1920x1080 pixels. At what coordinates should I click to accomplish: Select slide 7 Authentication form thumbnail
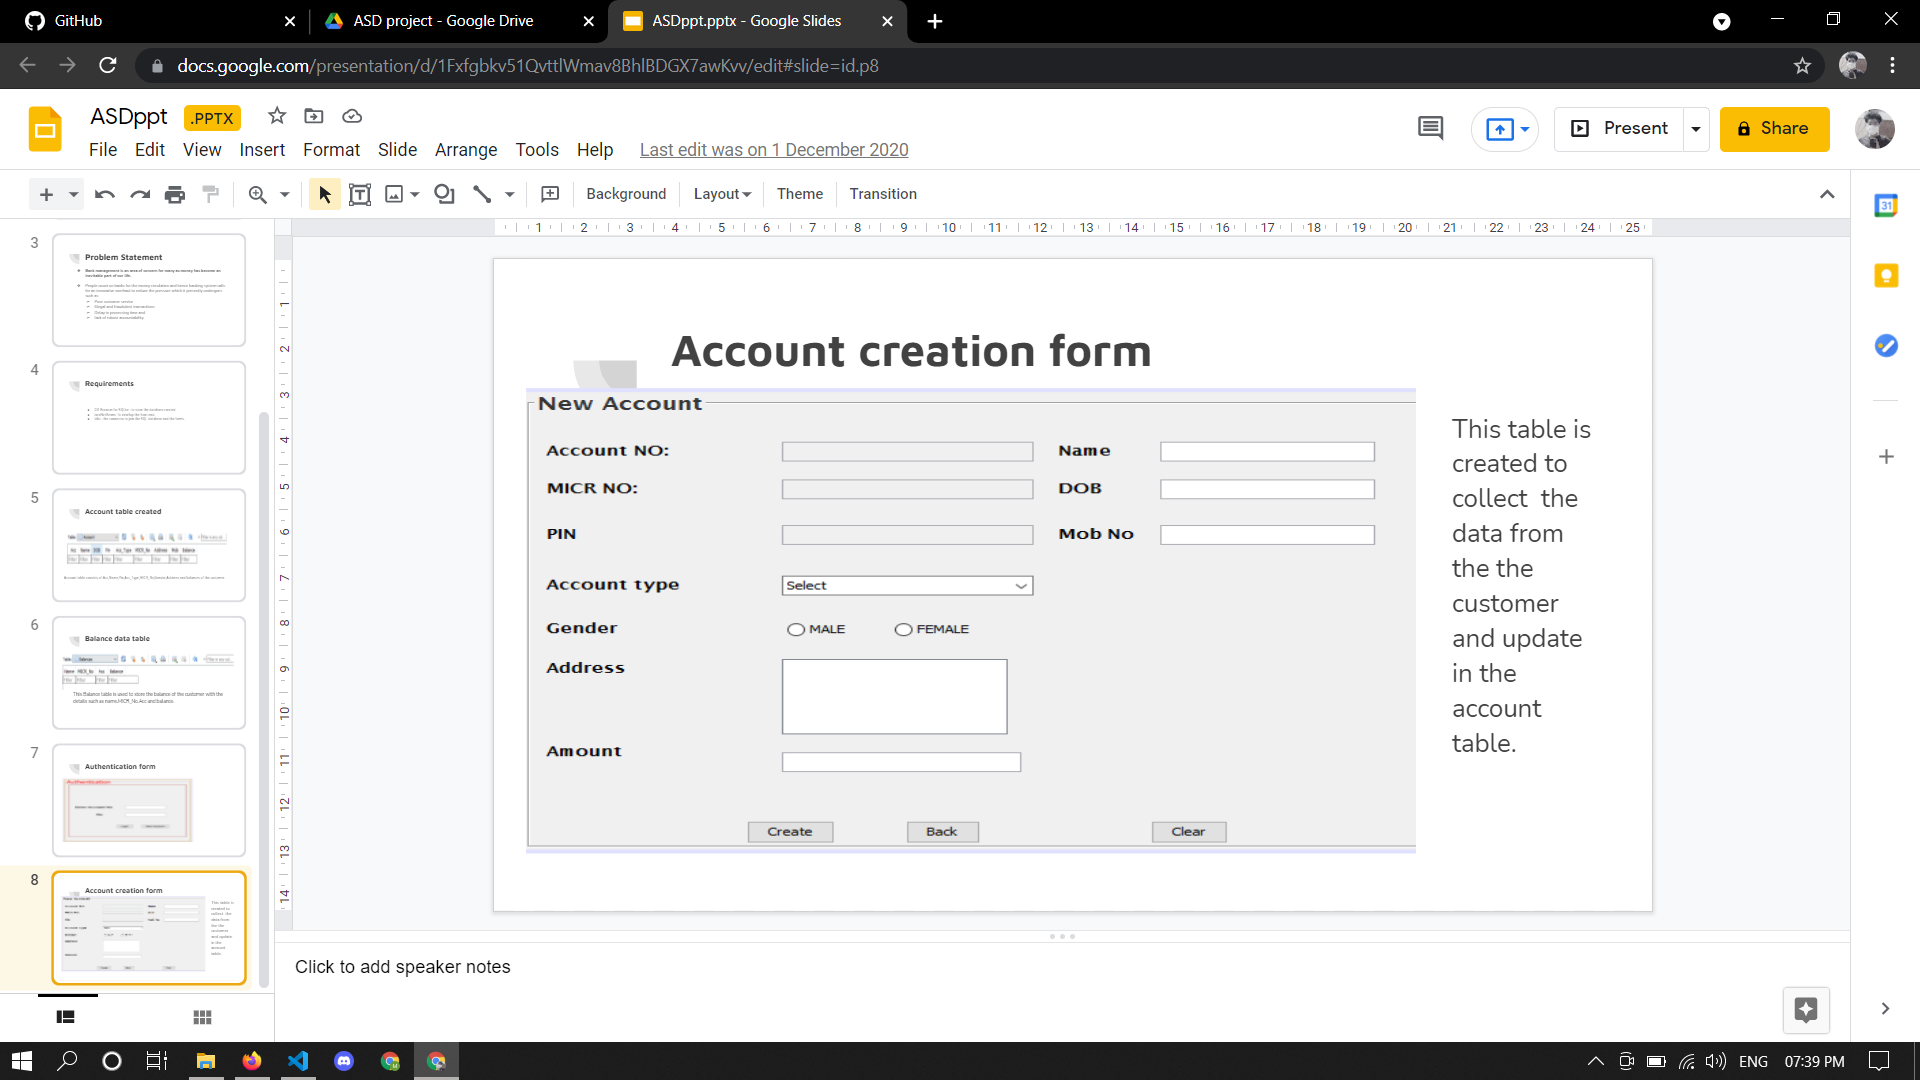click(x=149, y=800)
